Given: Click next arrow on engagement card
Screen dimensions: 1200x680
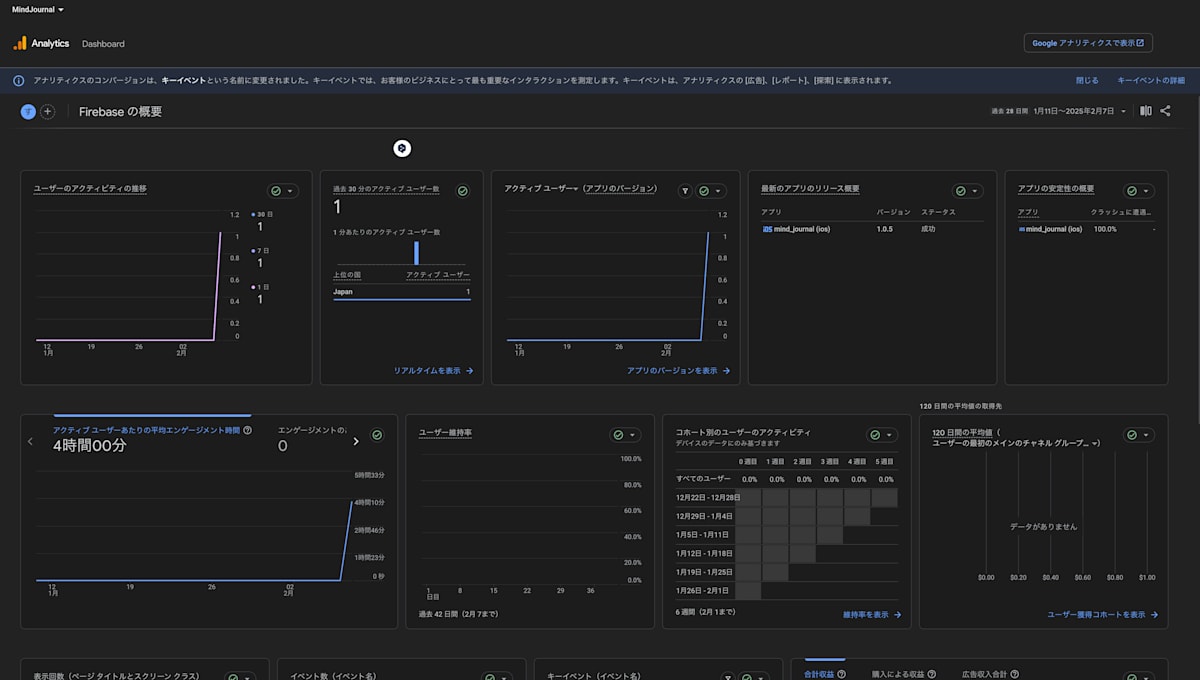Looking at the screenshot, I should 355,441.
